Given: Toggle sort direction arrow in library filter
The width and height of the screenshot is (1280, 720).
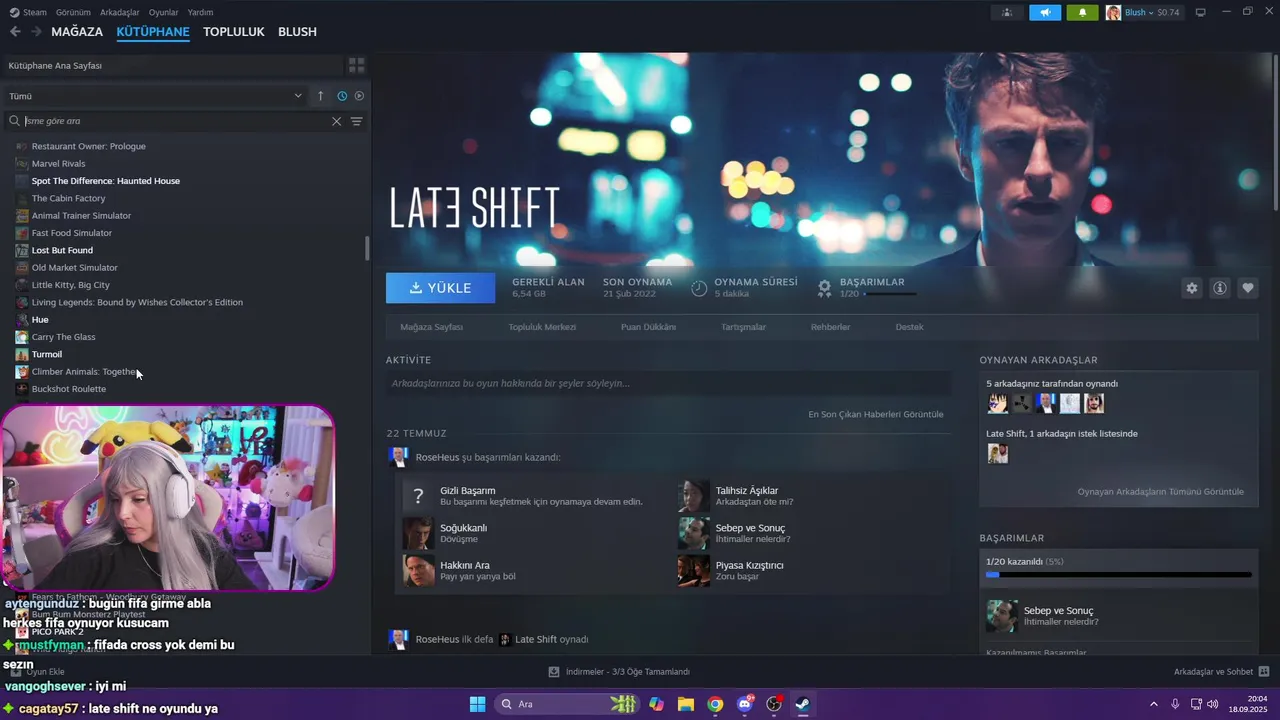Looking at the screenshot, I should [x=320, y=96].
